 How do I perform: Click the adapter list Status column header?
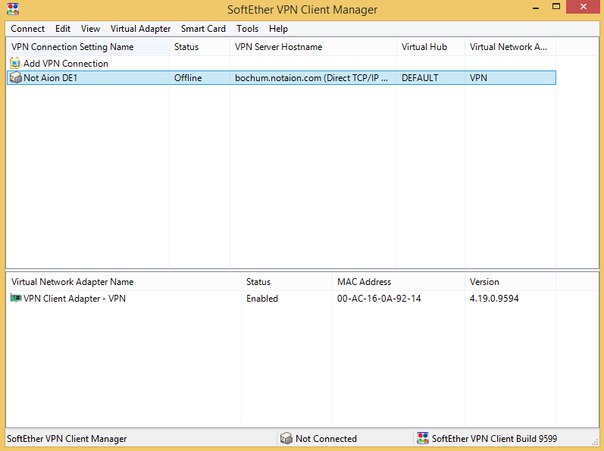pyautogui.click(x=287, y=282)
